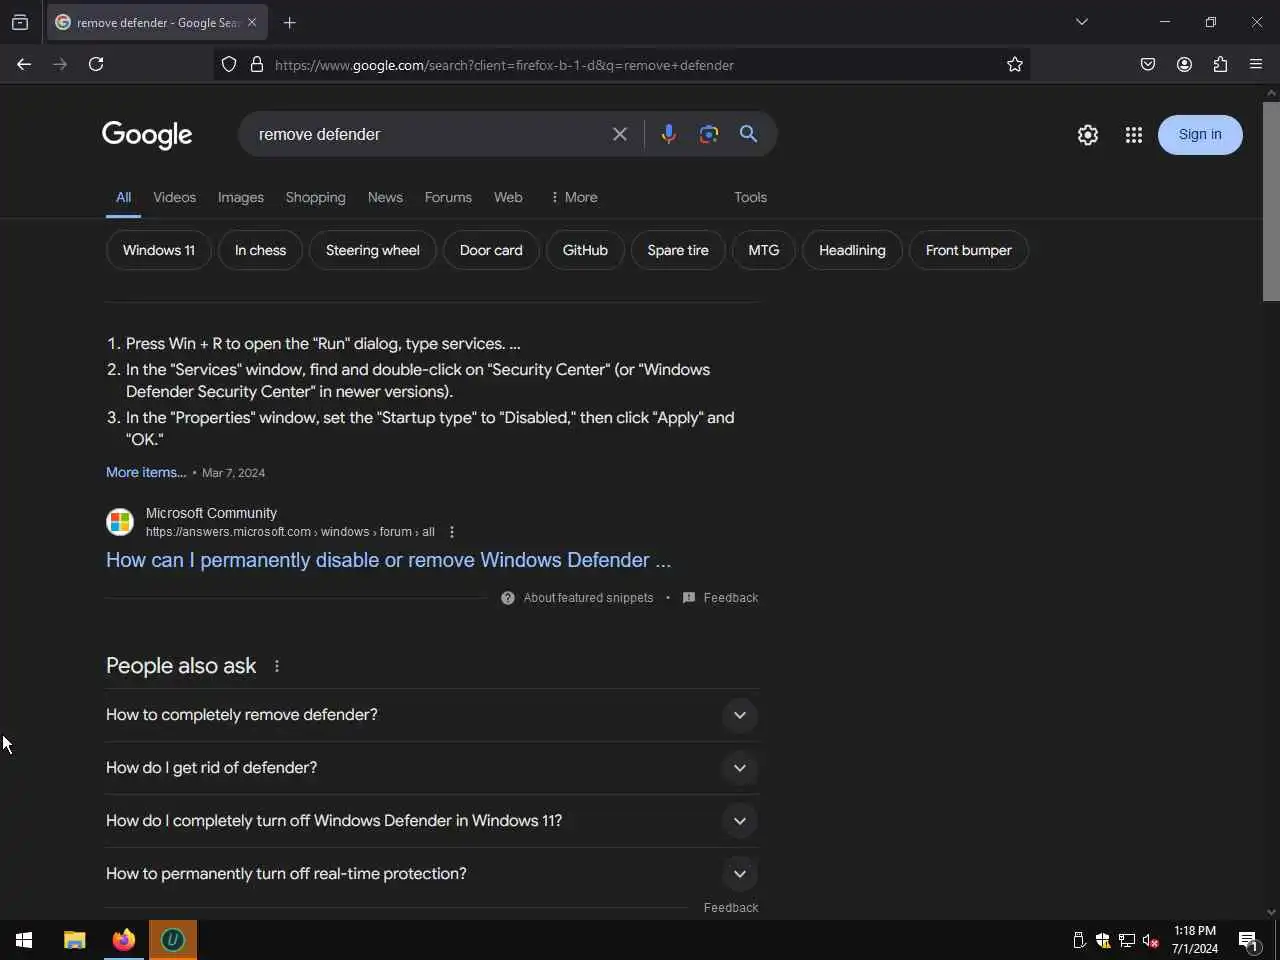Open Google quick settings gear
The width and height of the screenshot is (1280, 960).
click(x=1088, y=135)
